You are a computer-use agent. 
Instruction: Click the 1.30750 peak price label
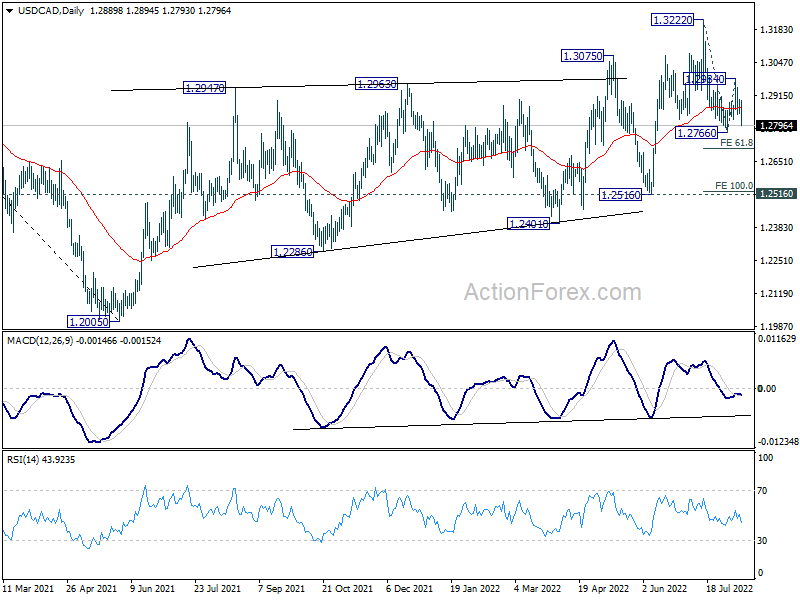click(x=582, y=56)
